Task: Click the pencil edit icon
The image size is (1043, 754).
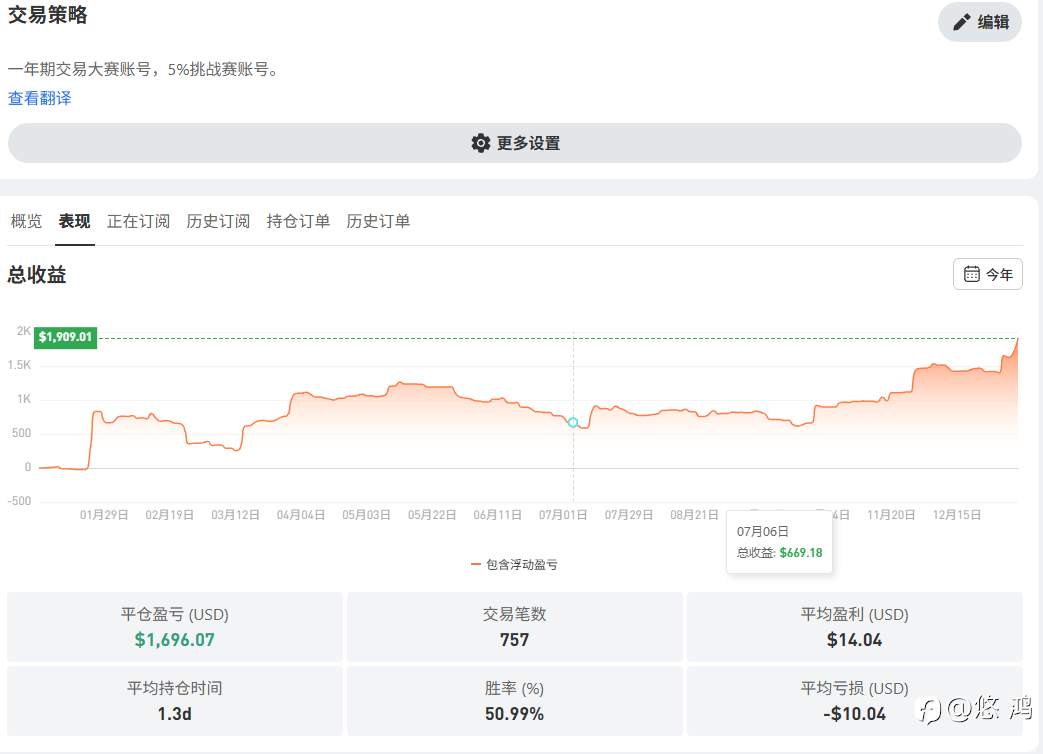Action: (962, 22)
